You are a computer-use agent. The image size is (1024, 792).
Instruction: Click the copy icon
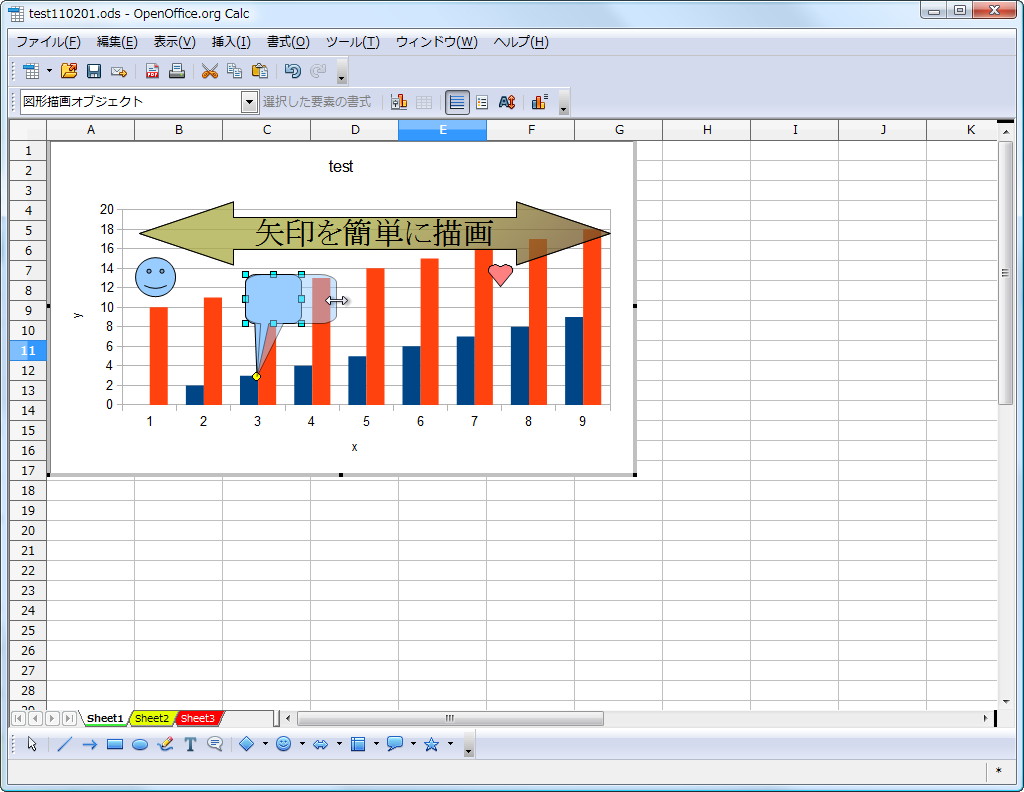point(234,71)
